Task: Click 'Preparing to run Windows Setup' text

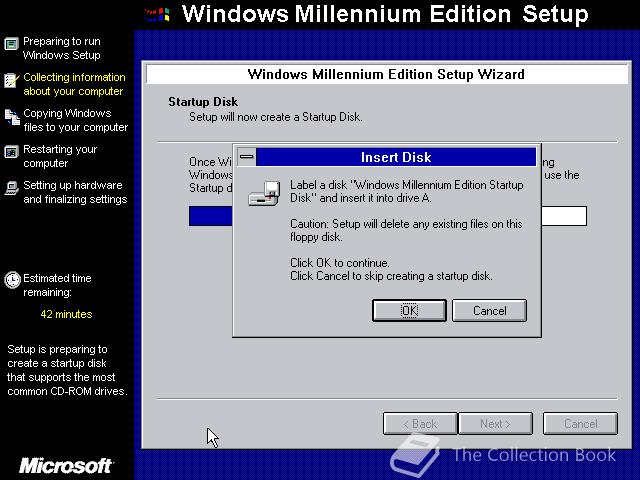Action: click(62, 48)
